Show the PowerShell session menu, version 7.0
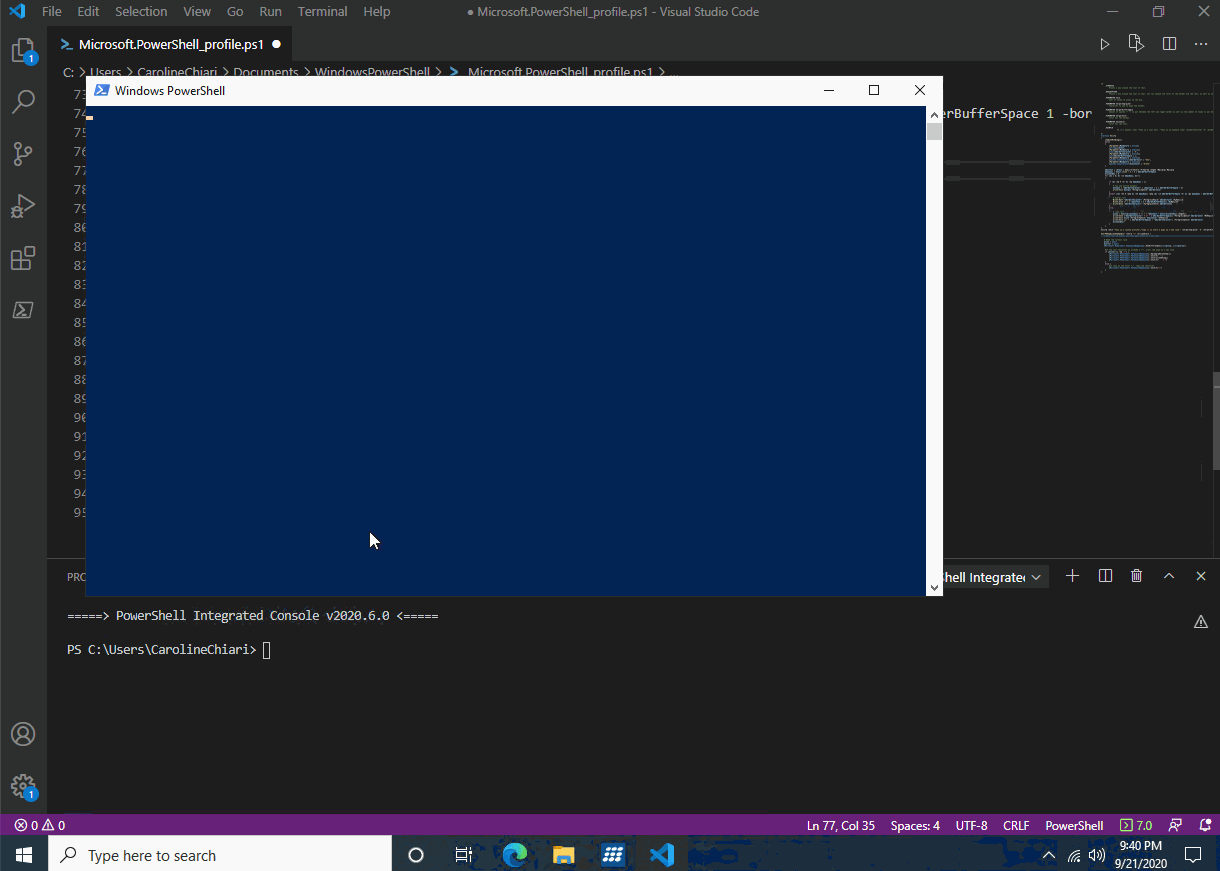The image size is (1220, 871). coord(1136,826)
